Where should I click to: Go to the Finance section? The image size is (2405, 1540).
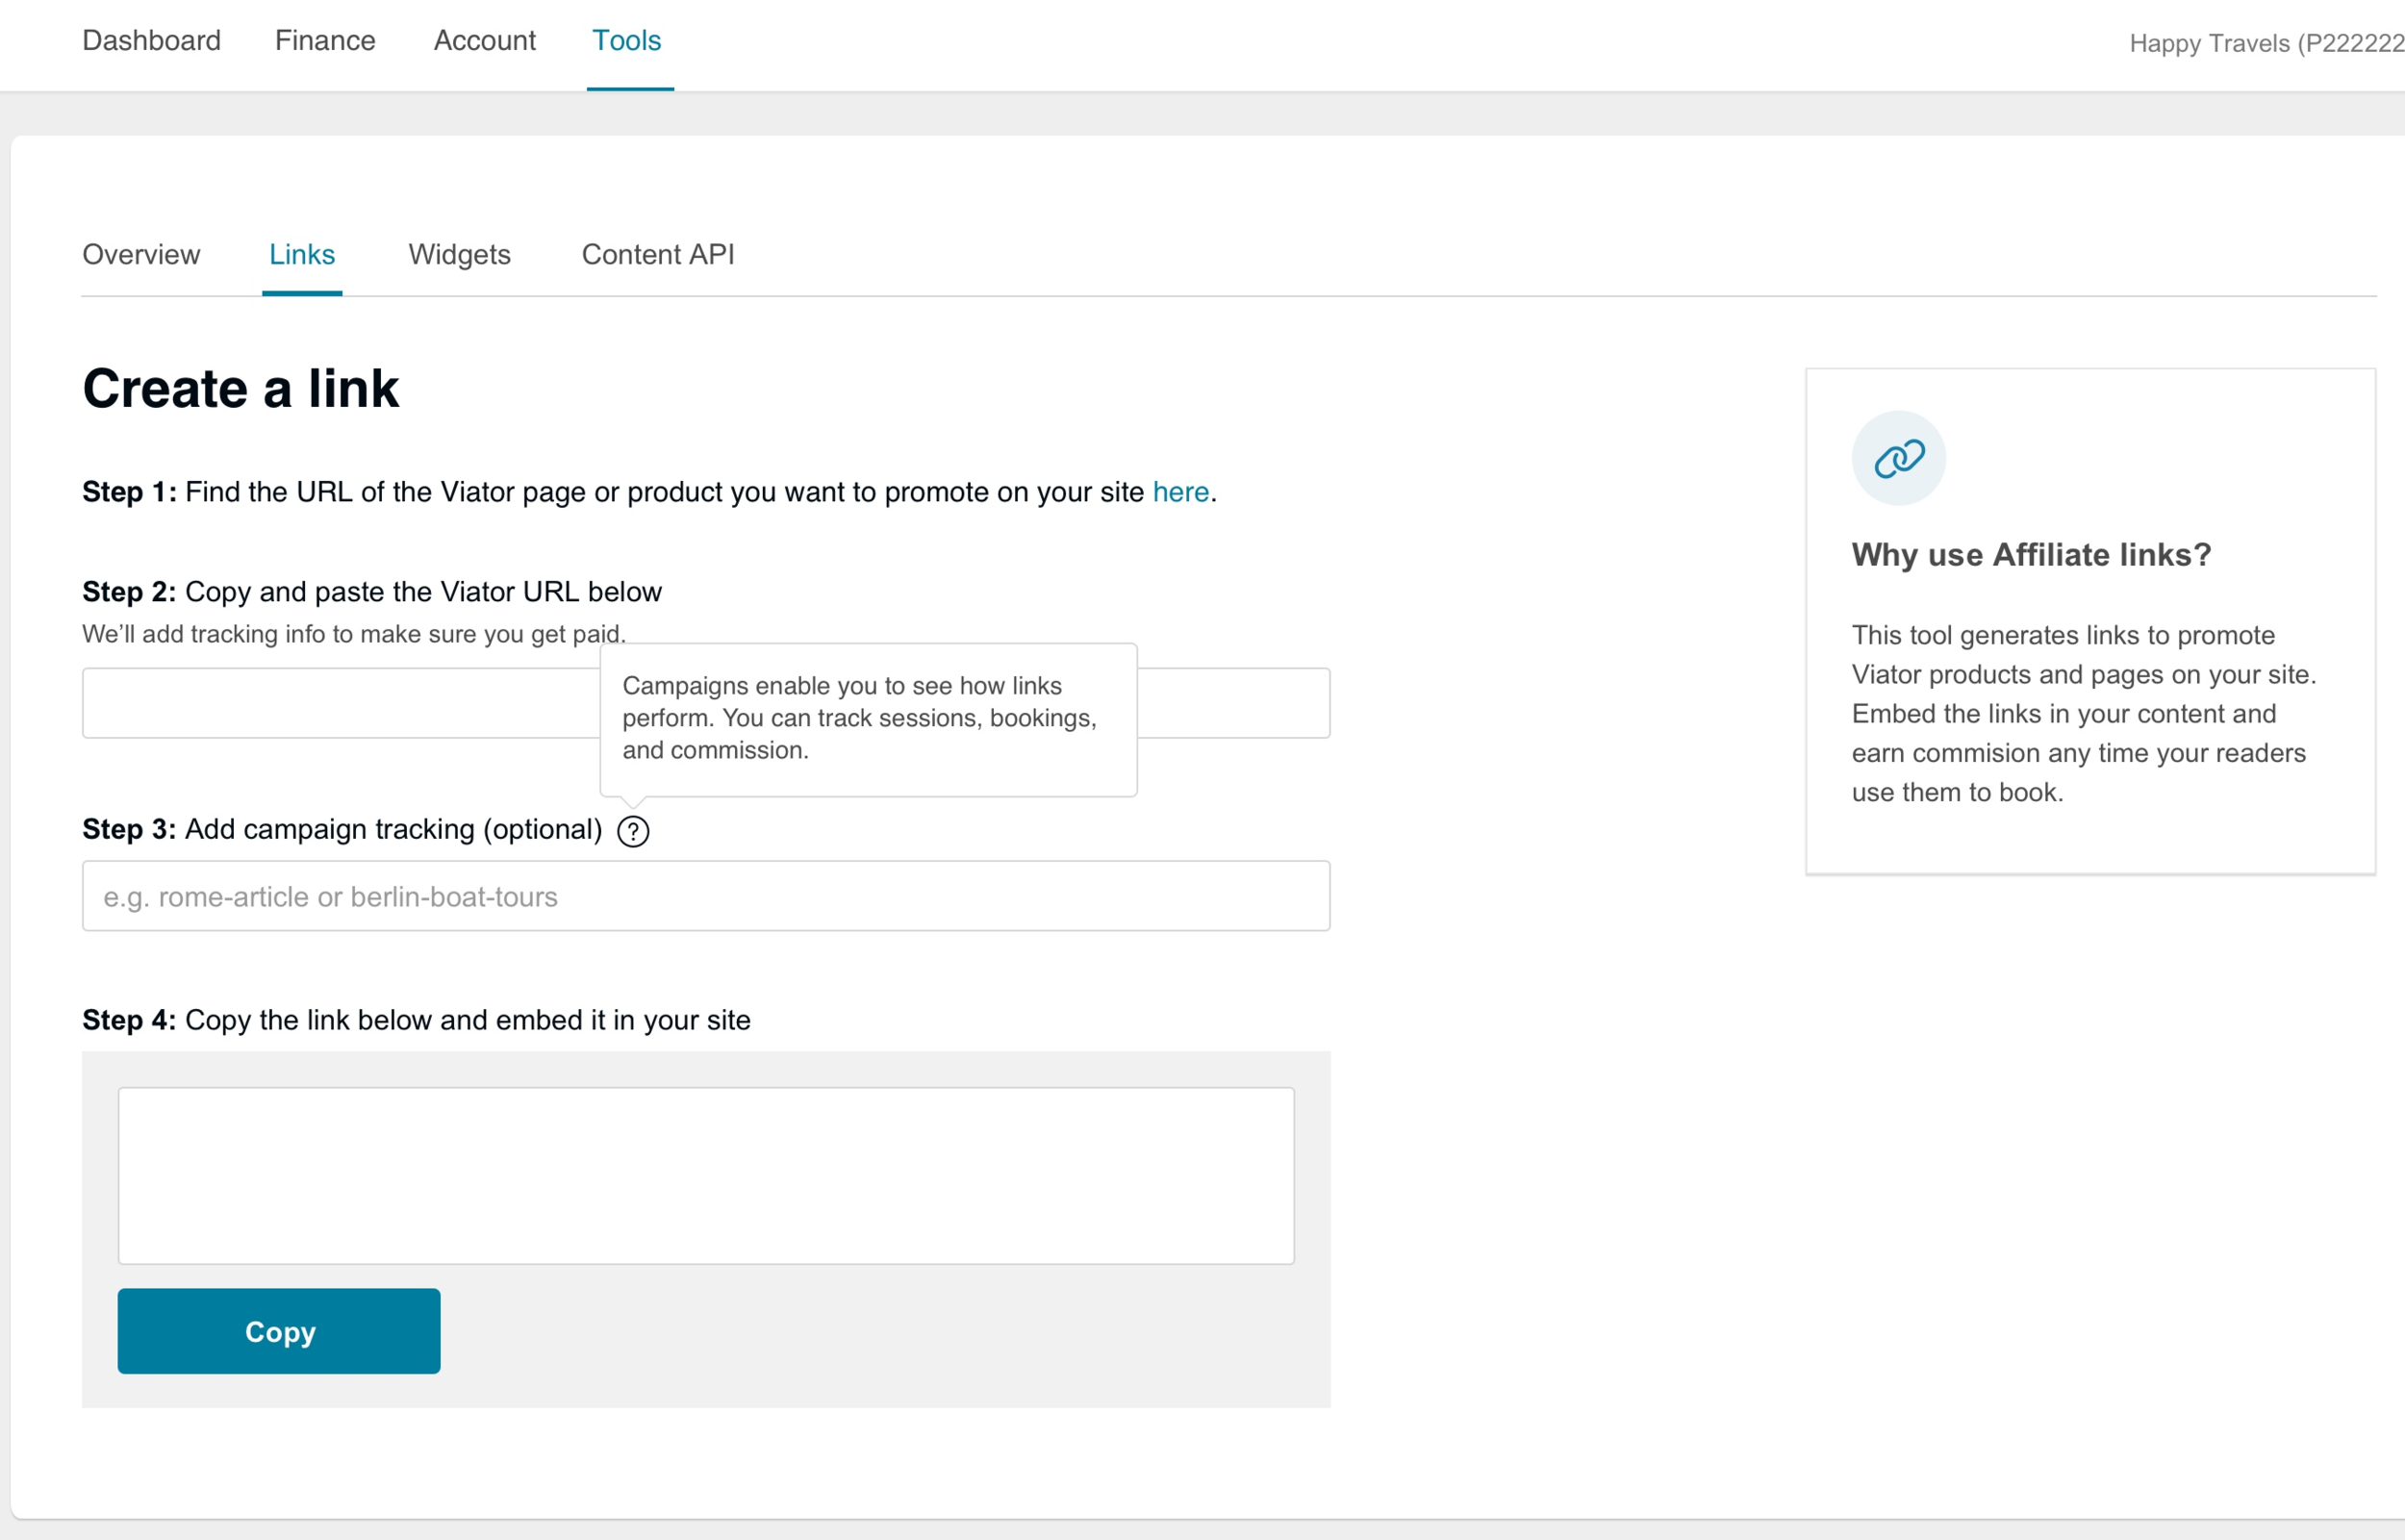click(325, 41)
